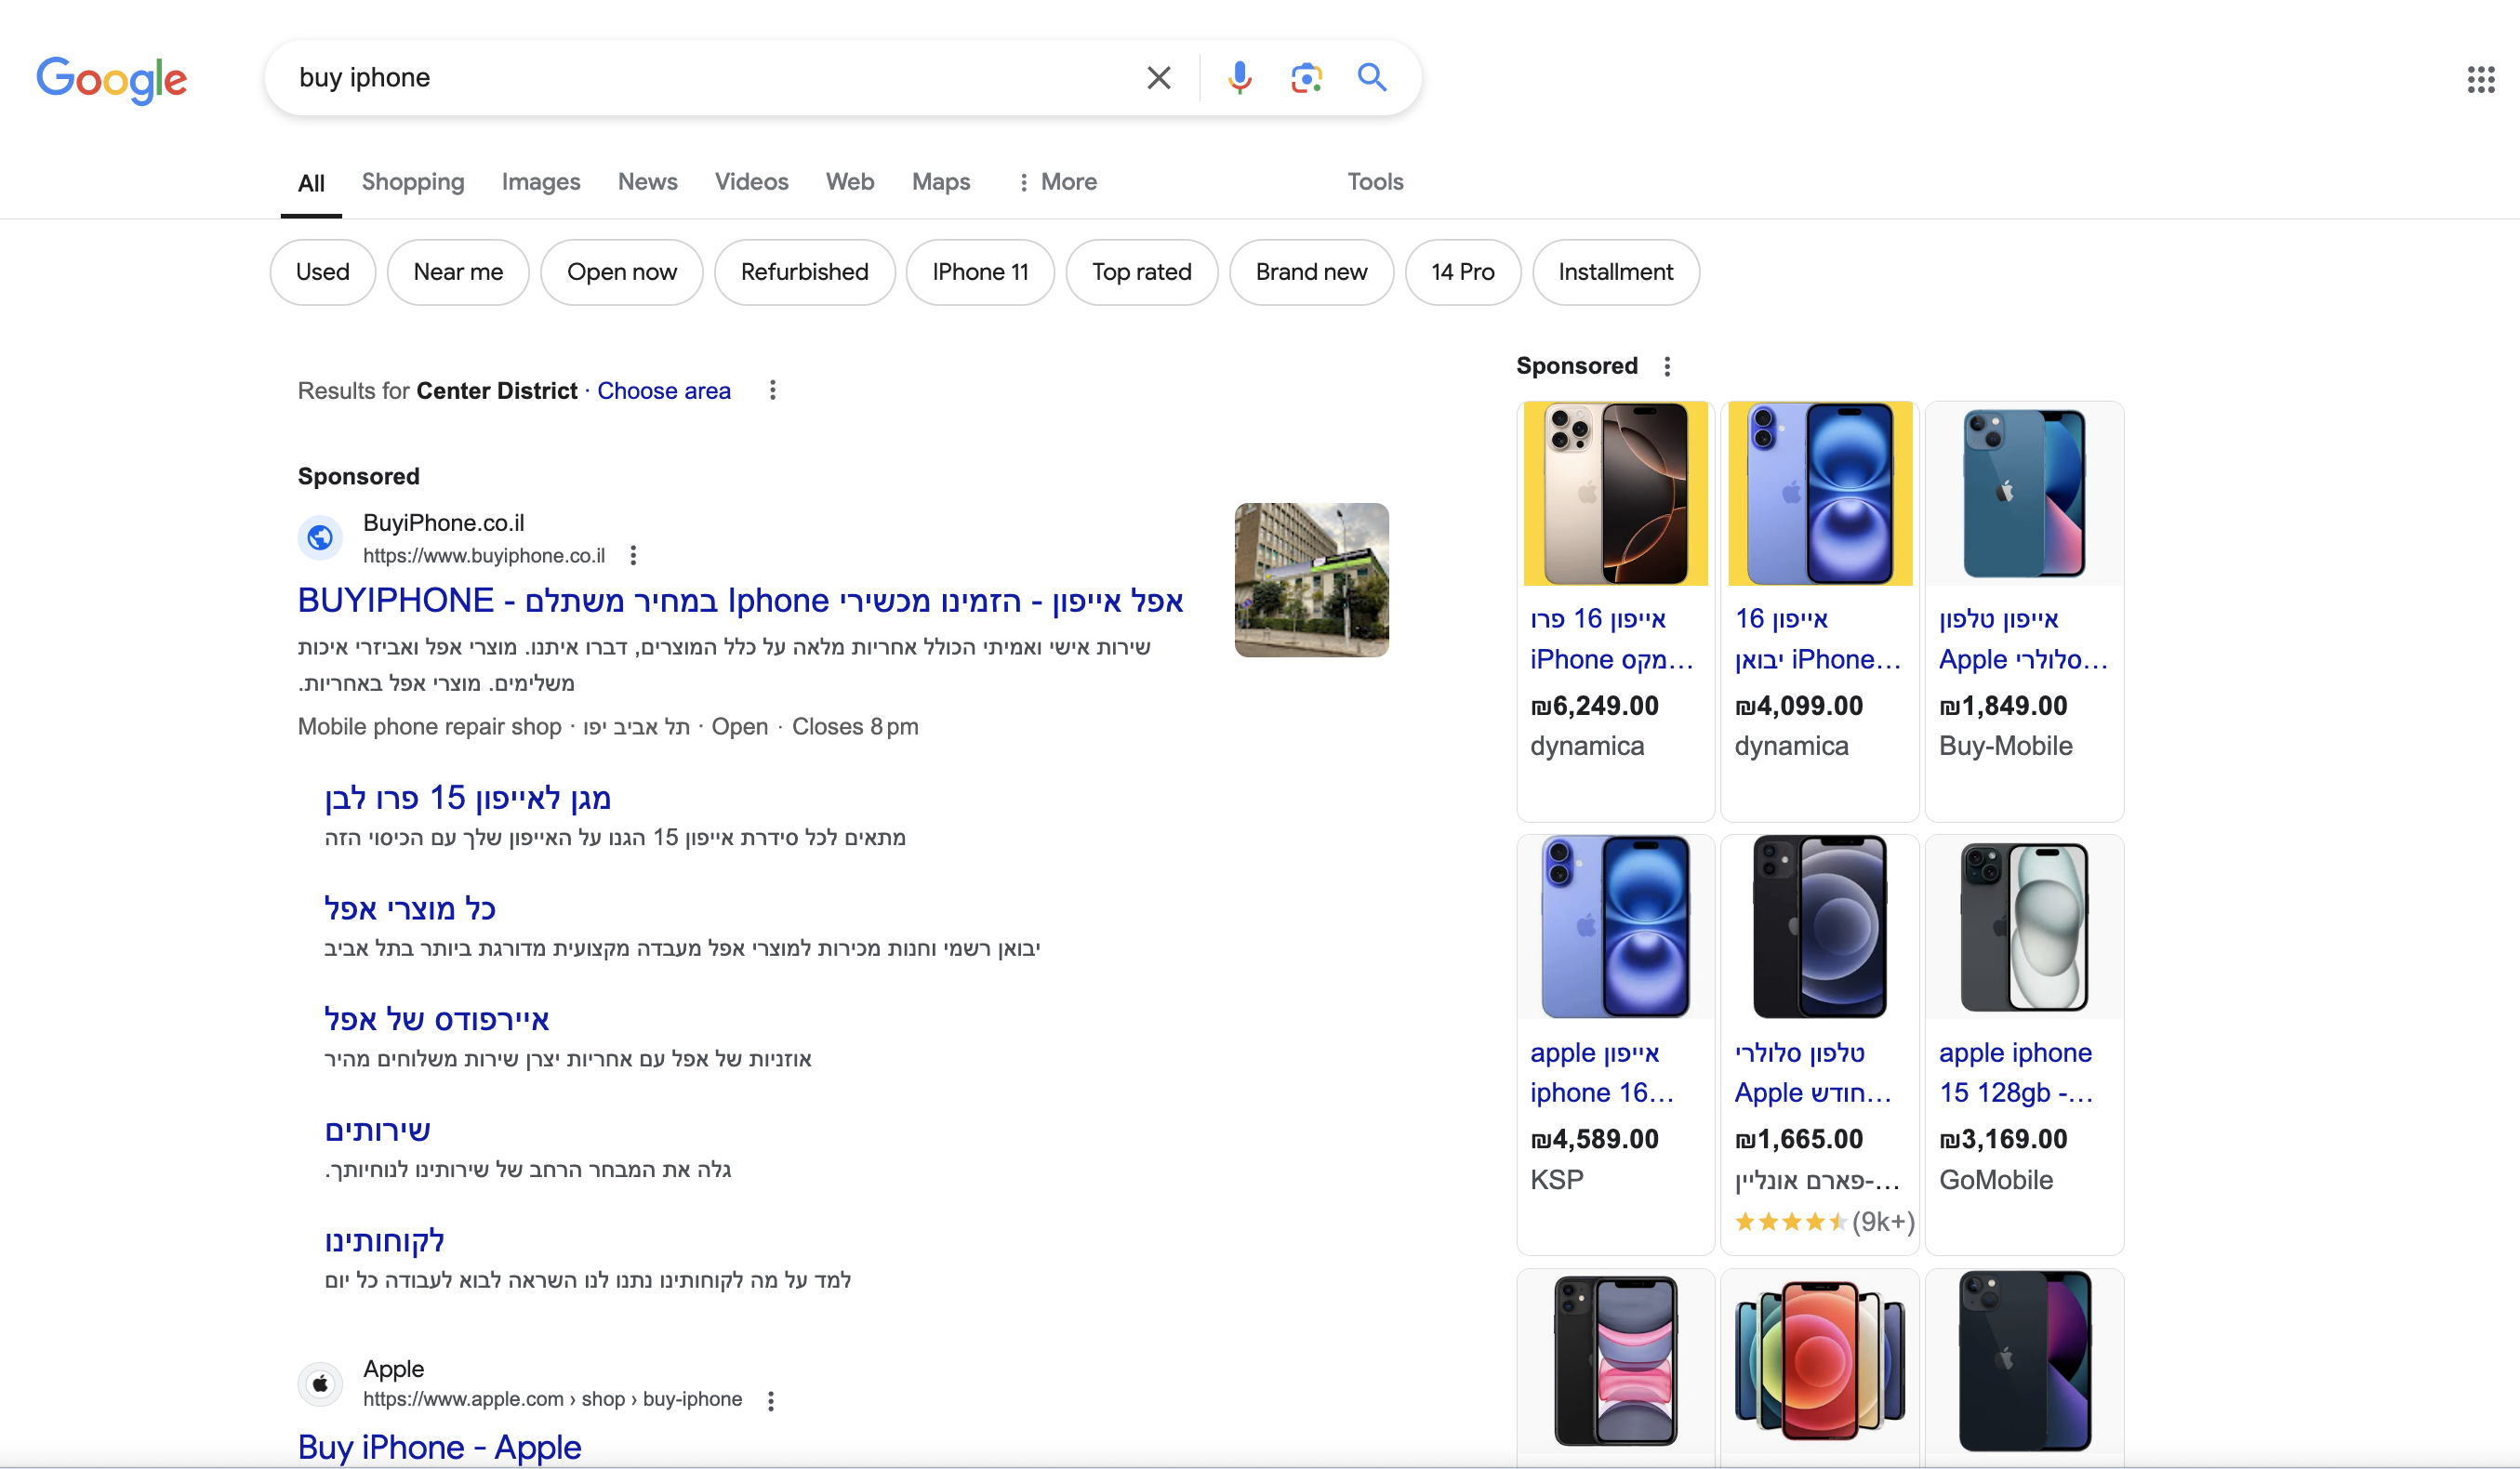Click the Google logo
The width and height of the screenshot is (2520, 1469).
pos(111,79)
